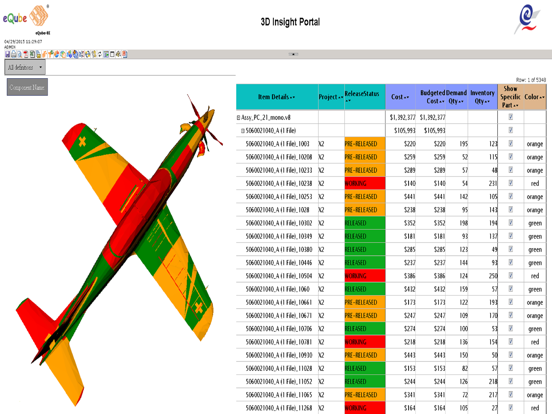Collapse the header using the center grip handle
The width and height of the screenshot is (552, 414).
[293, 54]
